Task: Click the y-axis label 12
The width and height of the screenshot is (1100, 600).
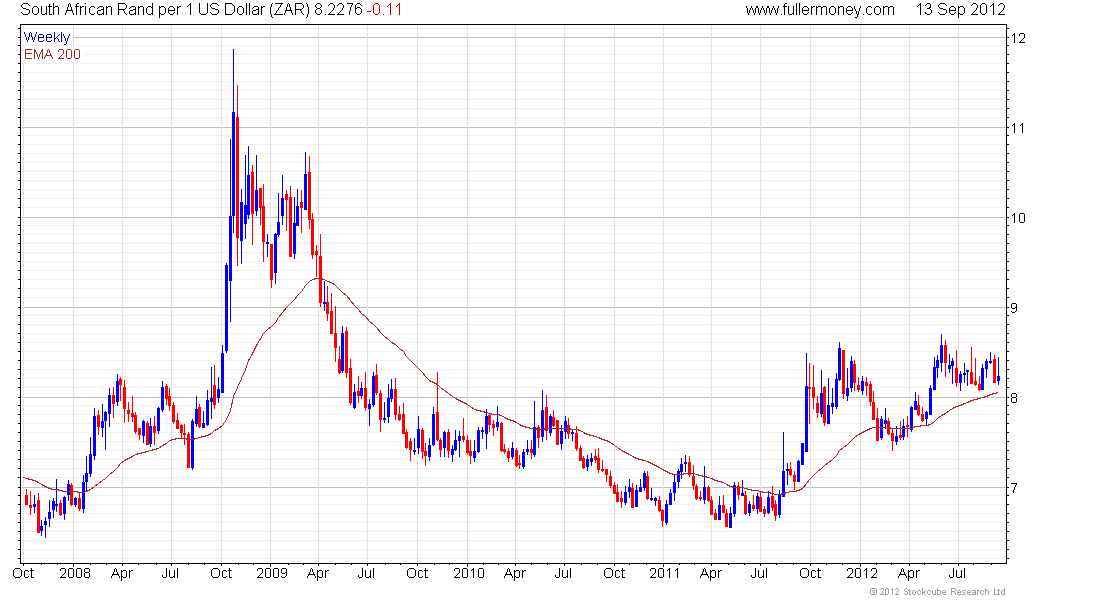Action: (1017, 38)
